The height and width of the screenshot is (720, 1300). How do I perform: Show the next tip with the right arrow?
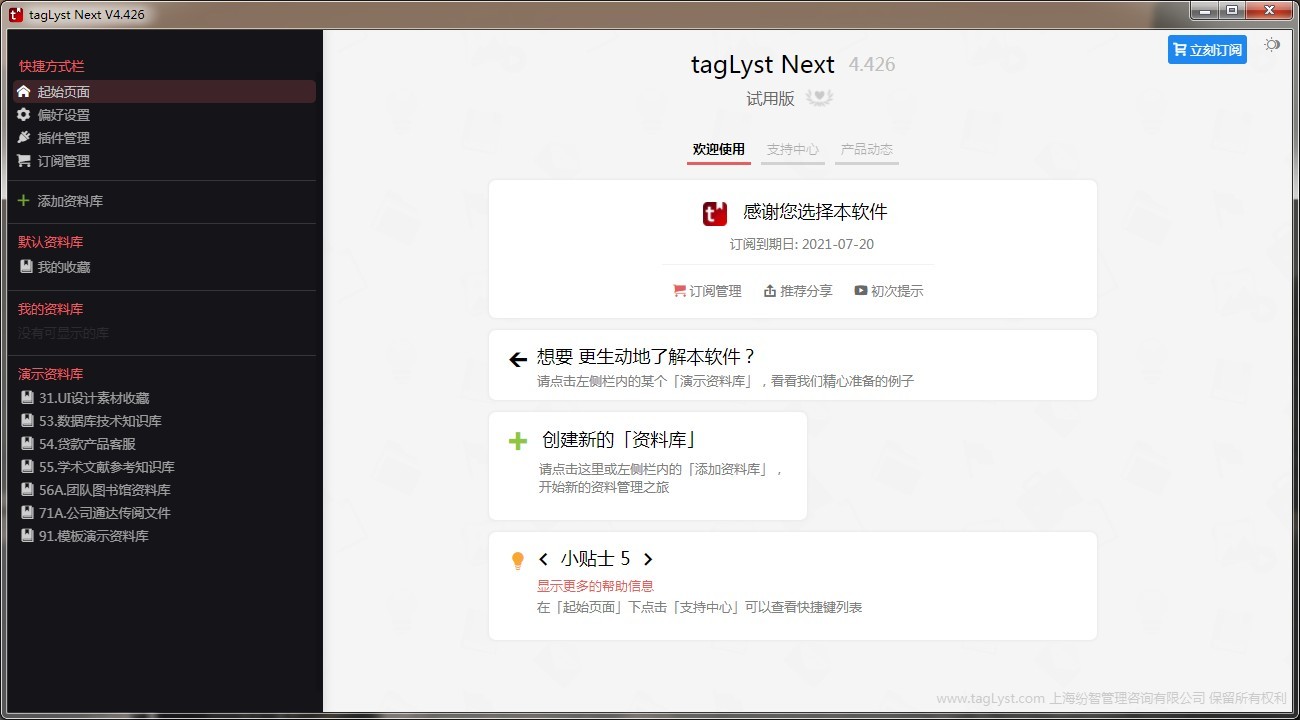648,560
